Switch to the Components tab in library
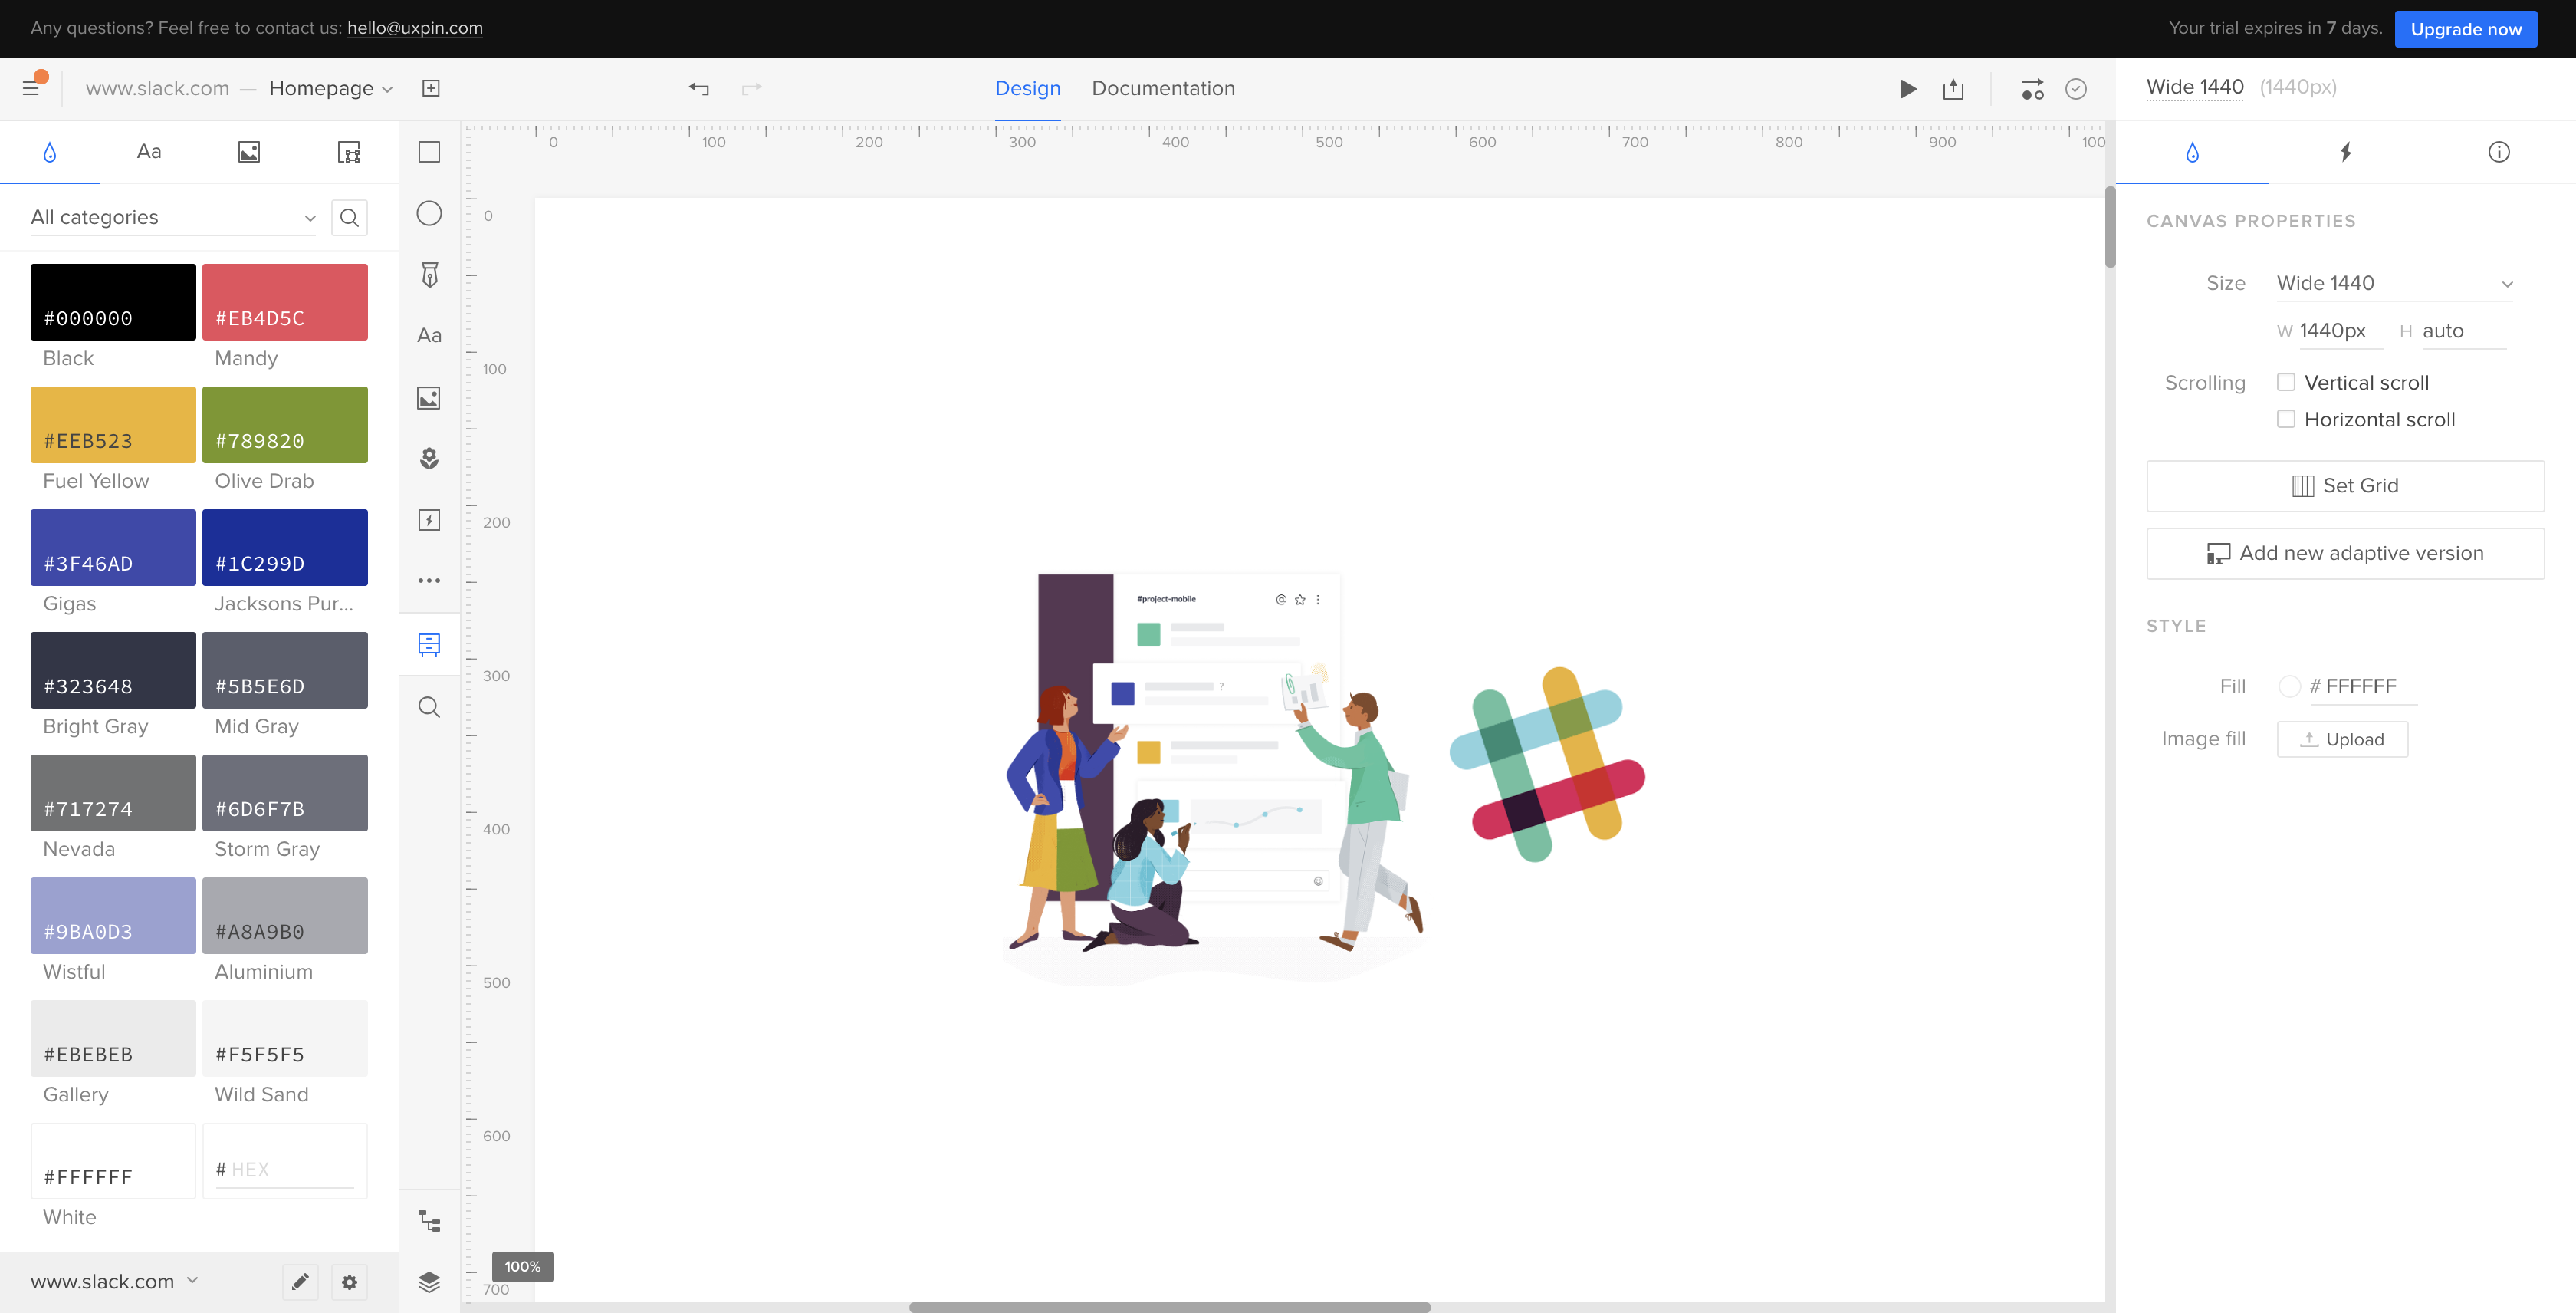Screen dimensions: 2576x1313 349,152
